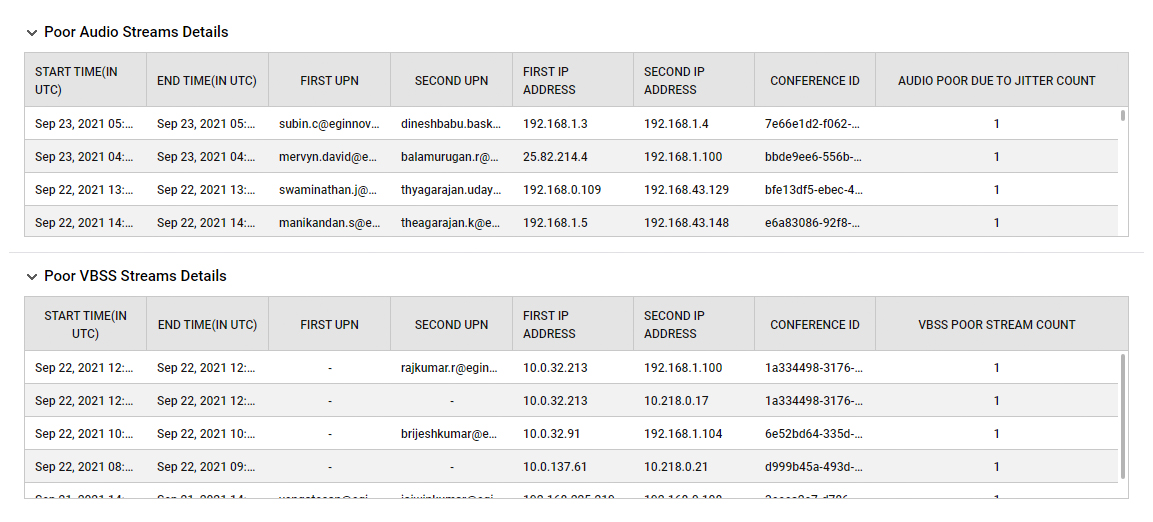Image resolution: width=1153 pixels, height=522 pixels.
Task: Click conference ID d999b45a-493d
Action: coord(814,467)
